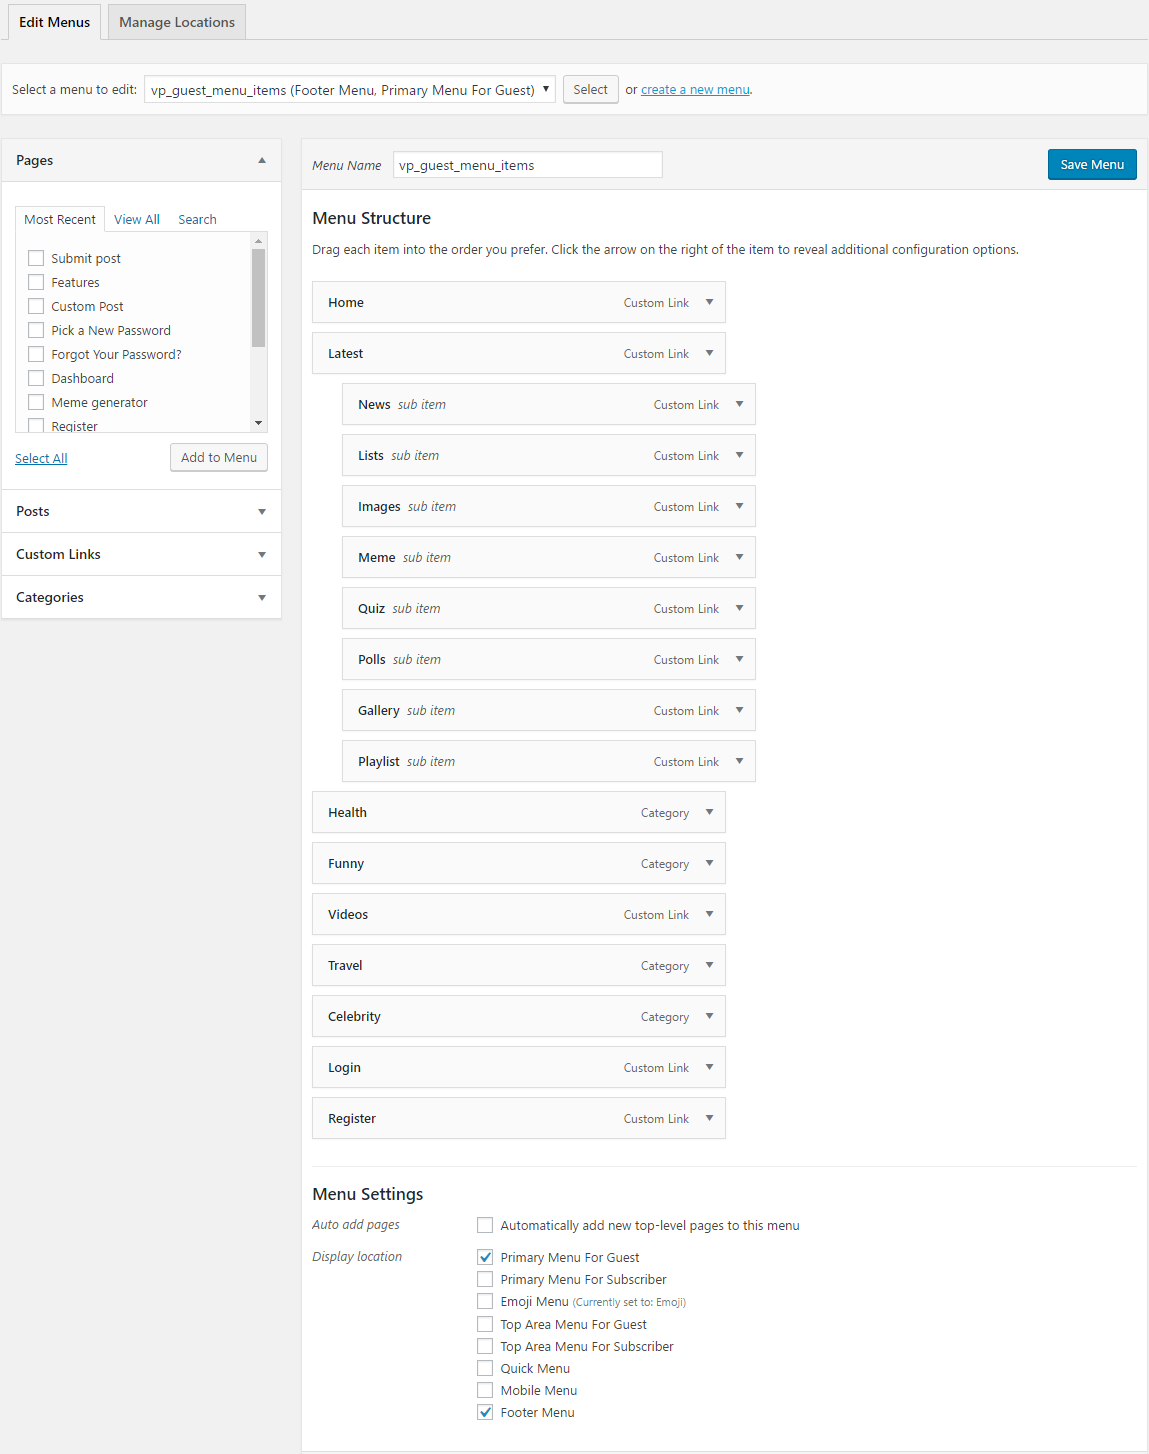
Task: Expand the Celebrity category item arrow
Action: [709, 1016]
